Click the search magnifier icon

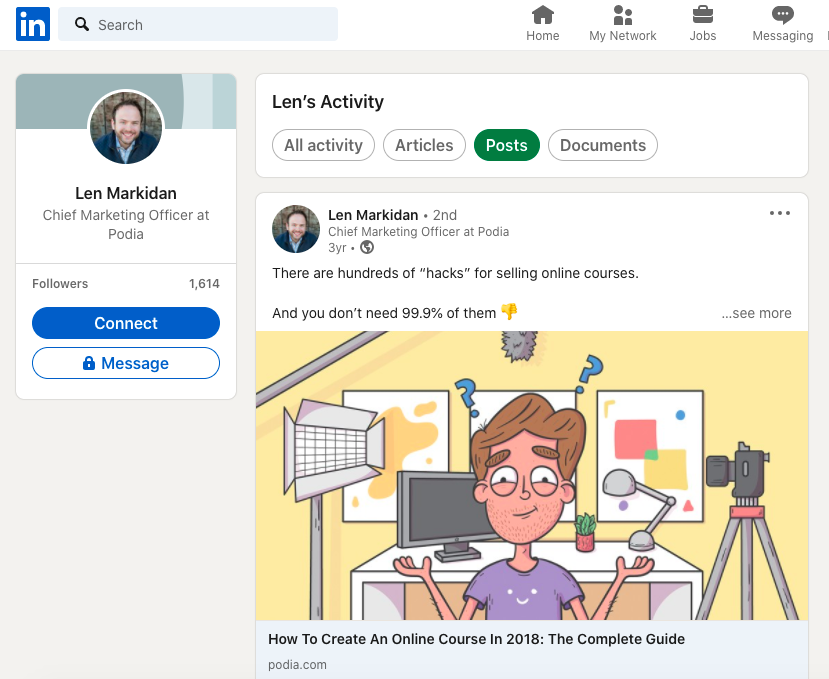point(82,25)
